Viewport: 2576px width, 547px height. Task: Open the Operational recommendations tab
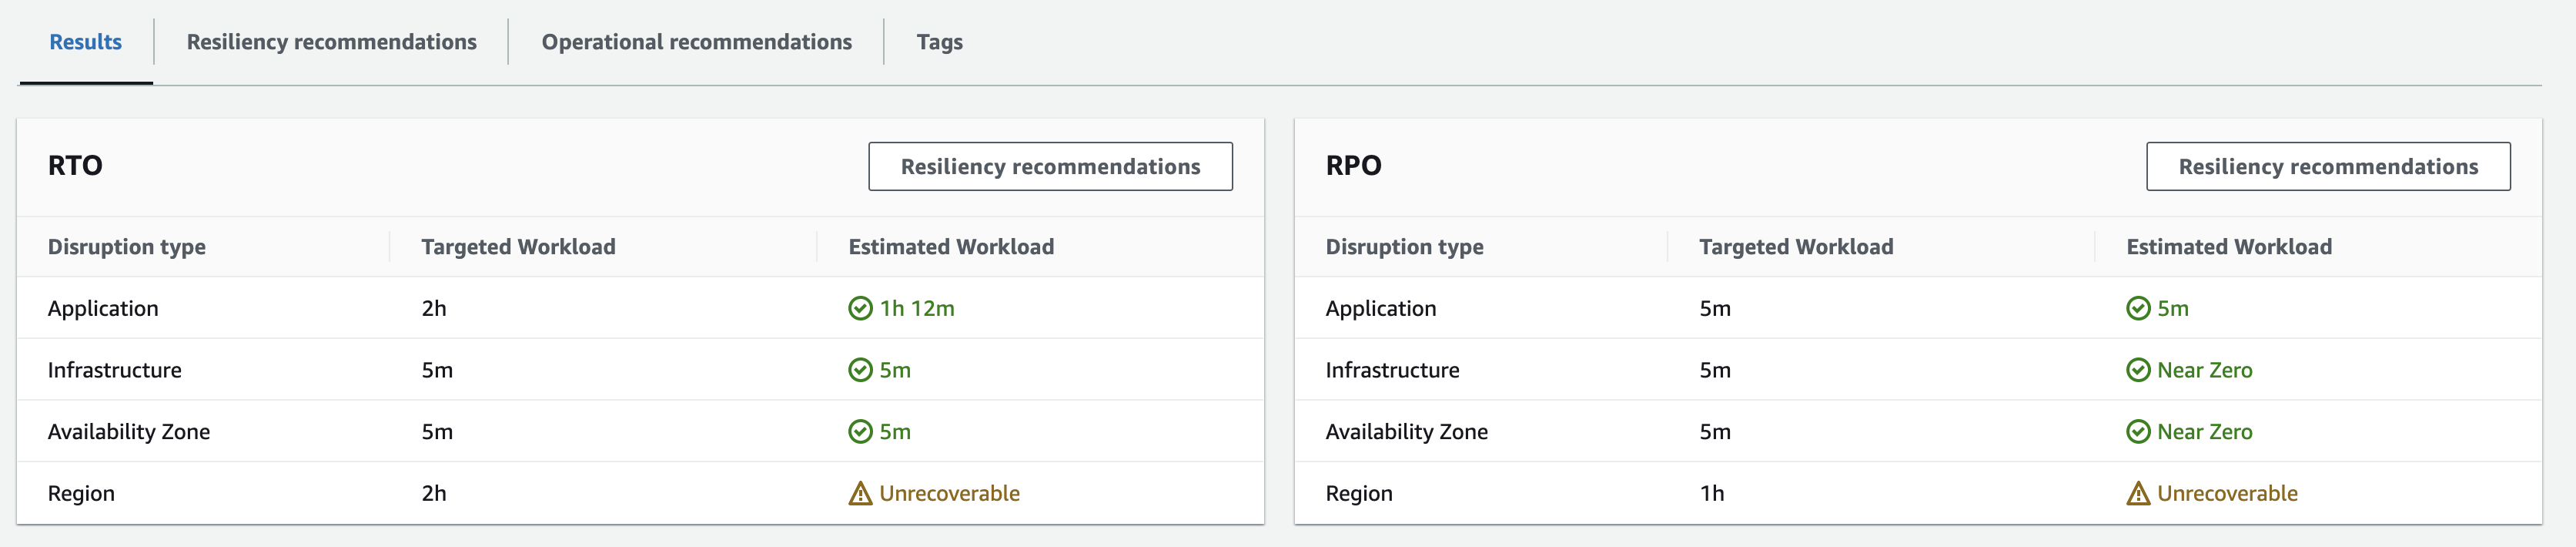[x=696, y=42]
